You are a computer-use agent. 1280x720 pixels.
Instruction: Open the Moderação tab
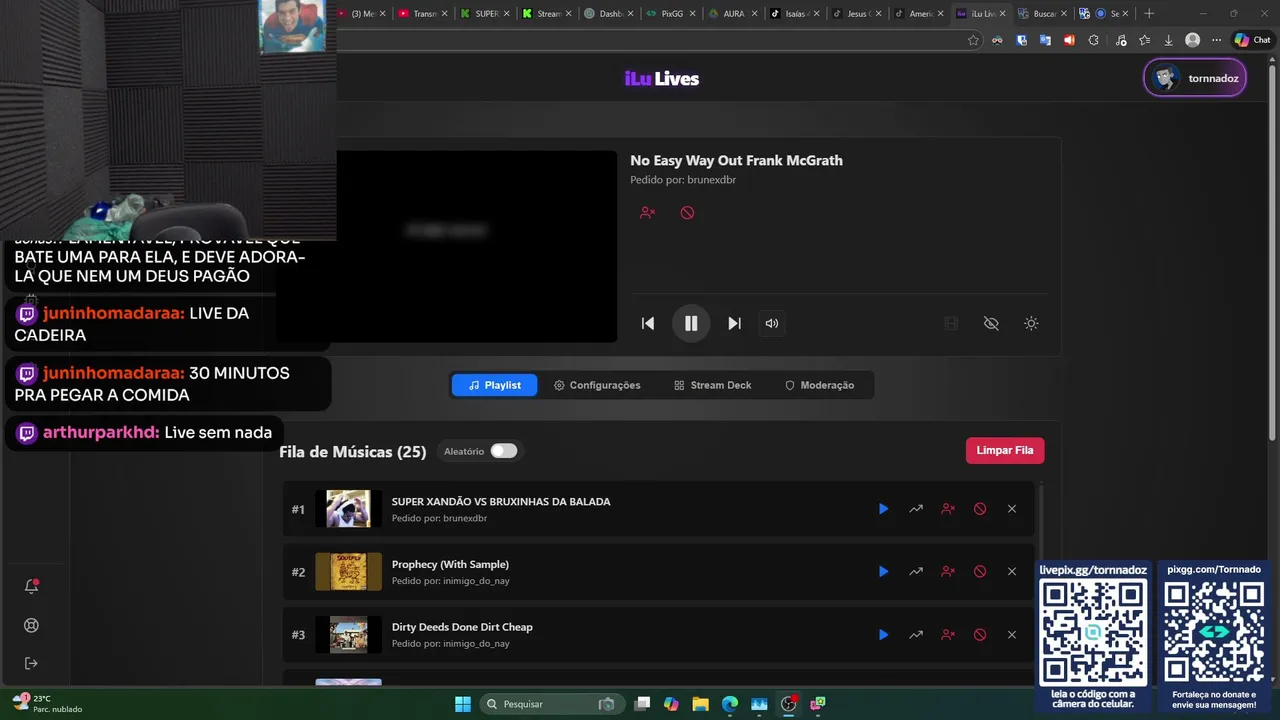(819, 385)
